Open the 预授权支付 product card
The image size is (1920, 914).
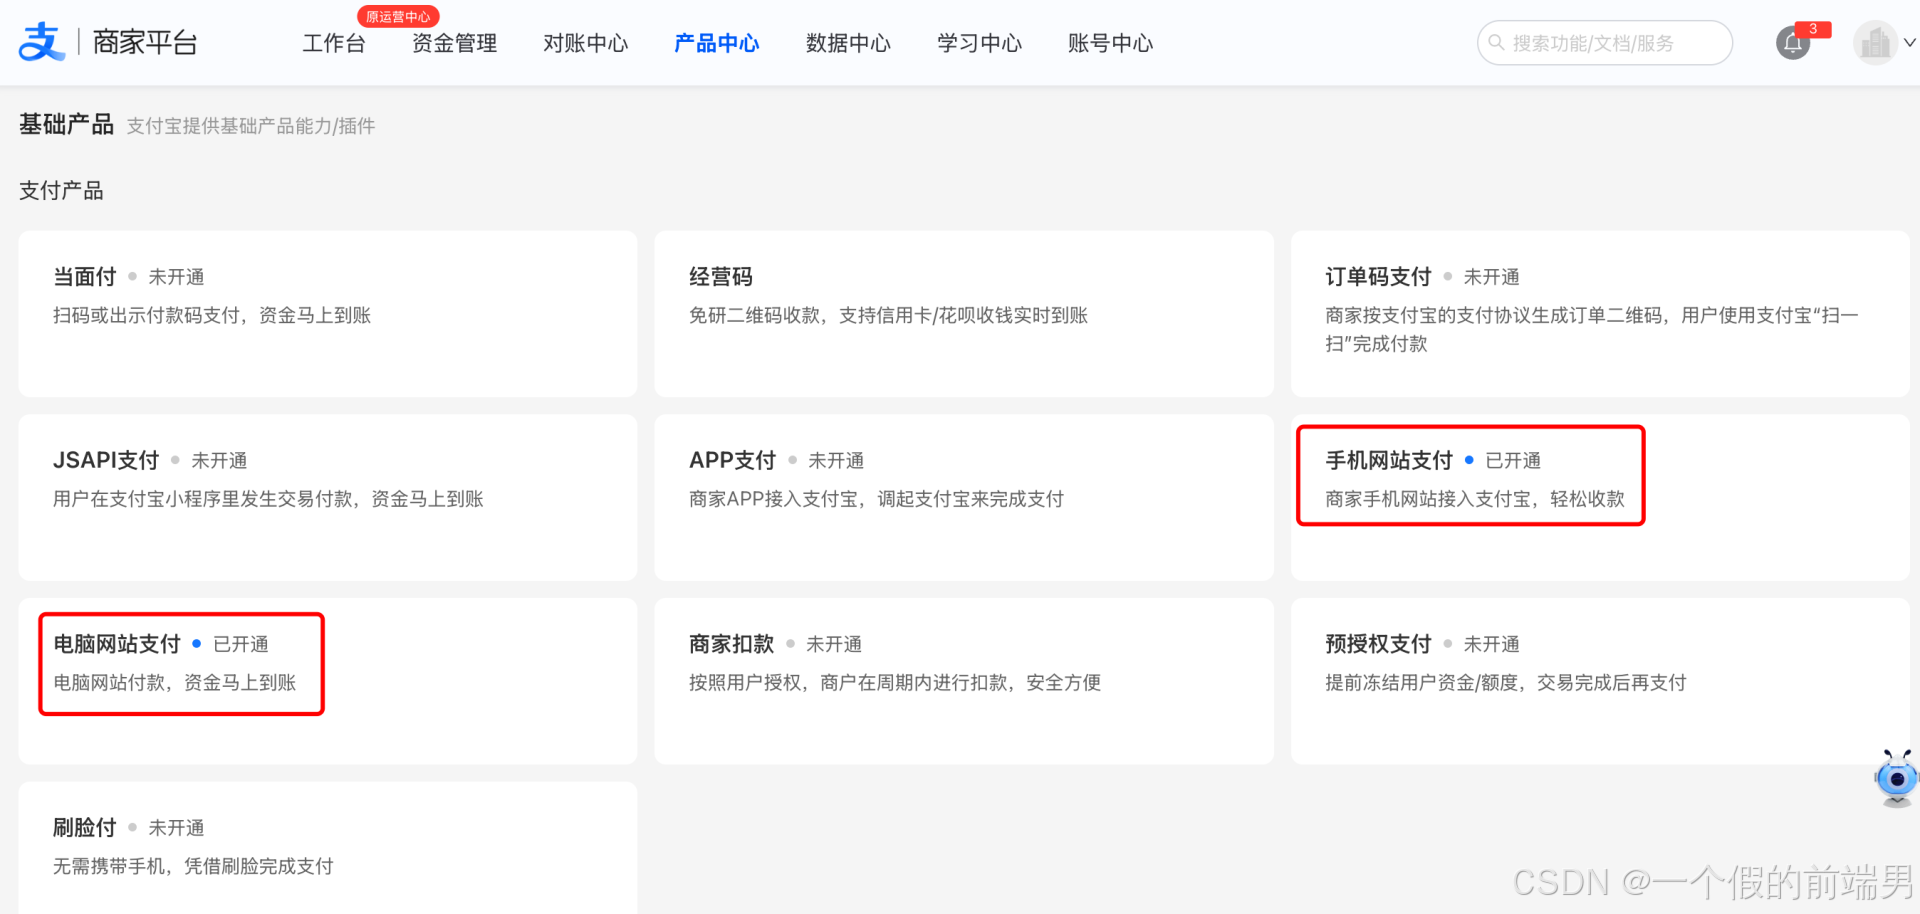(1600, 681)
